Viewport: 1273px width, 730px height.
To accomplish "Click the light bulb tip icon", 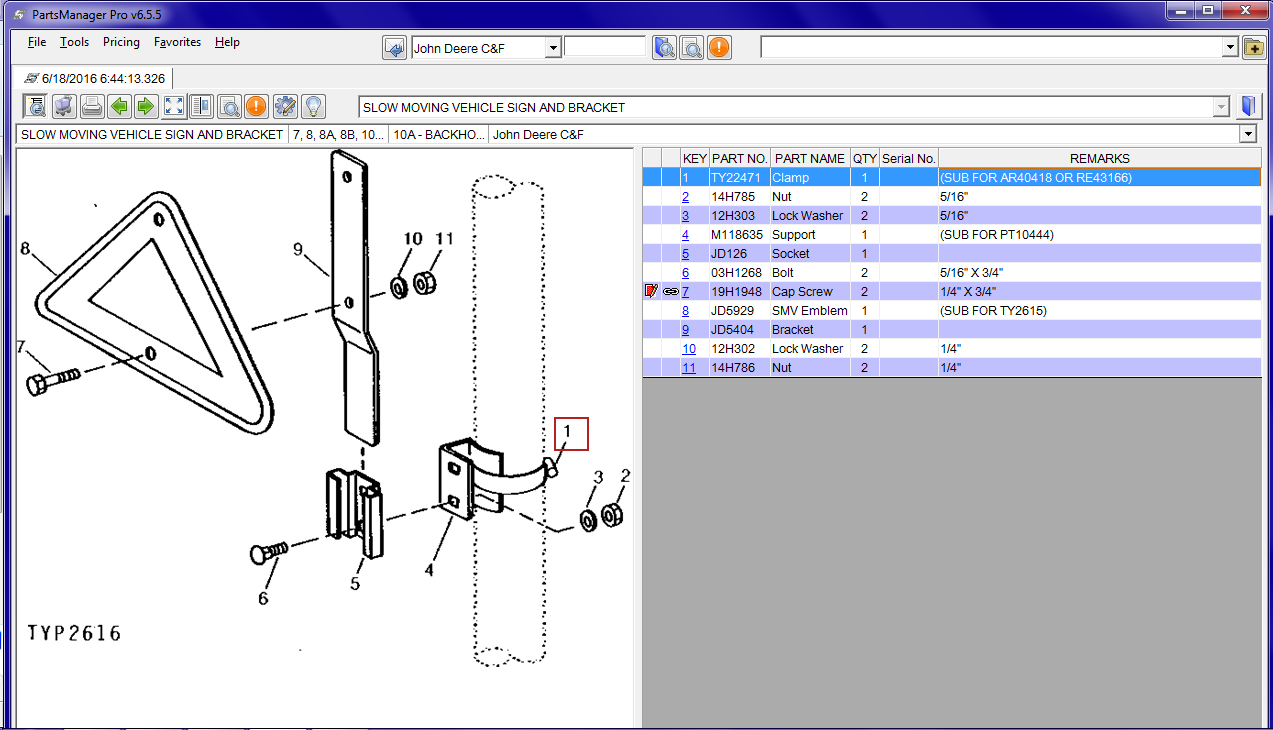I will click(x=313, y=106).
